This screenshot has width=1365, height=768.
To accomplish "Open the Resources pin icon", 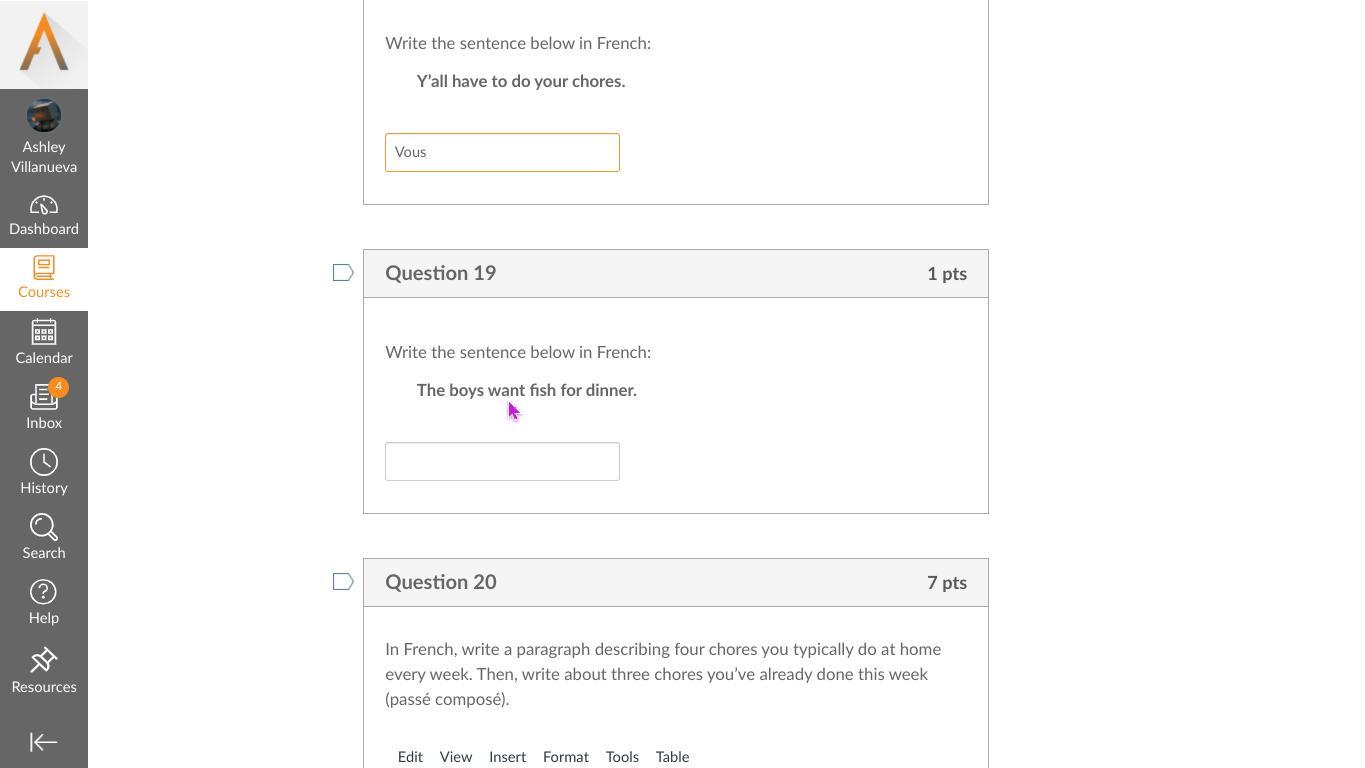I will [44, 661].
